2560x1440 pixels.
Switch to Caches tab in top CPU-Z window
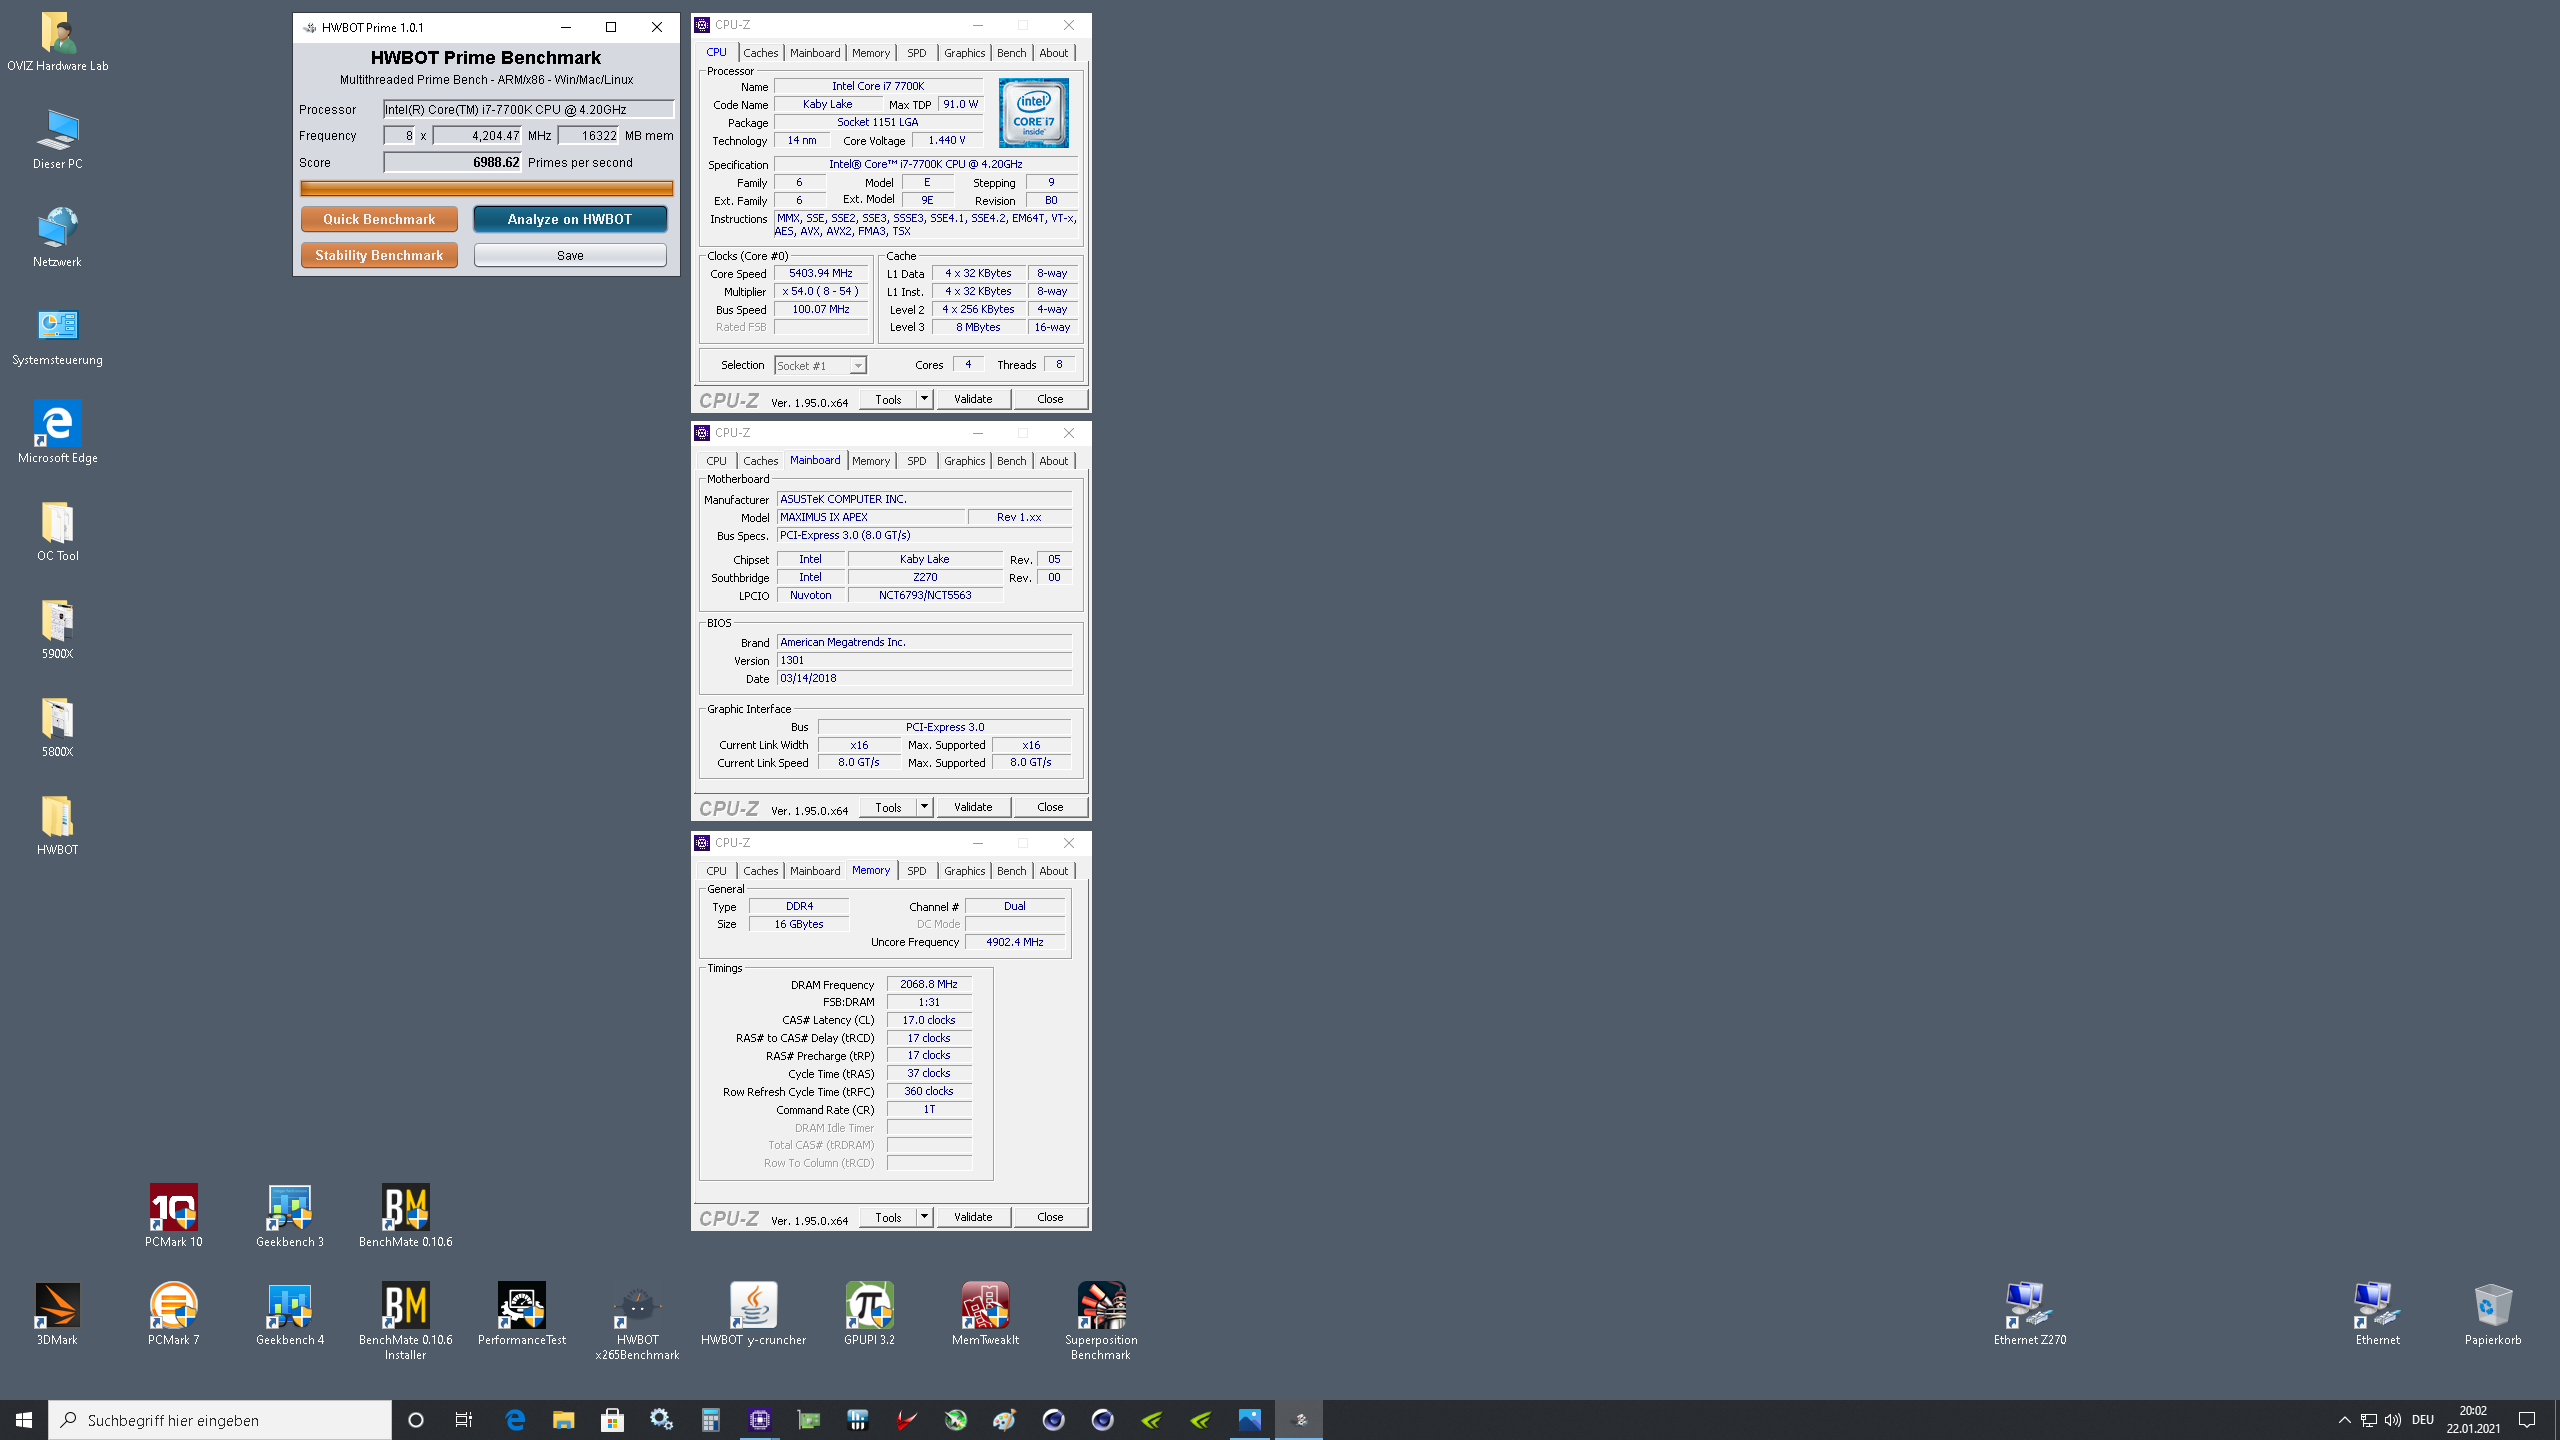[760, 53]
